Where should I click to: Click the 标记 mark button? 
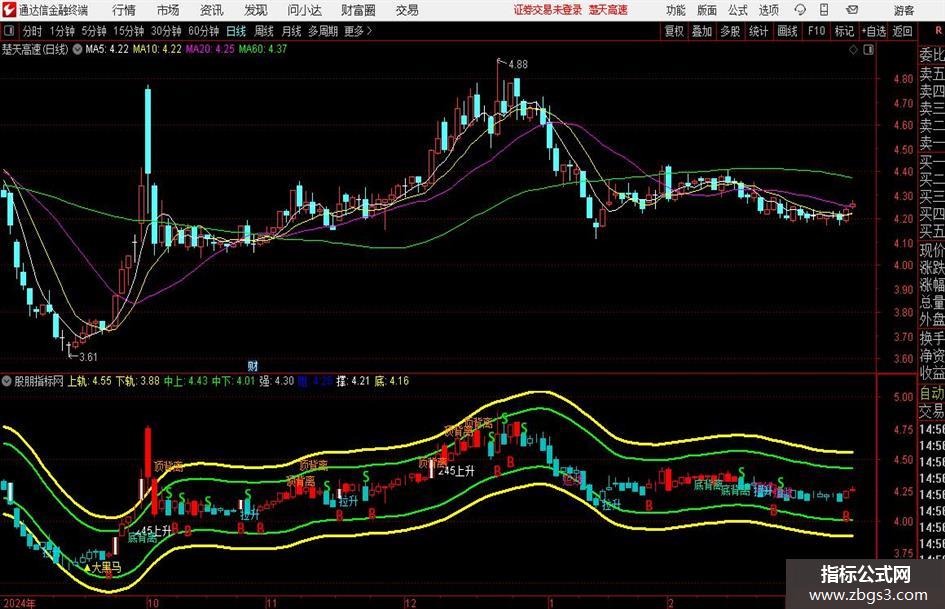(844, 31)
